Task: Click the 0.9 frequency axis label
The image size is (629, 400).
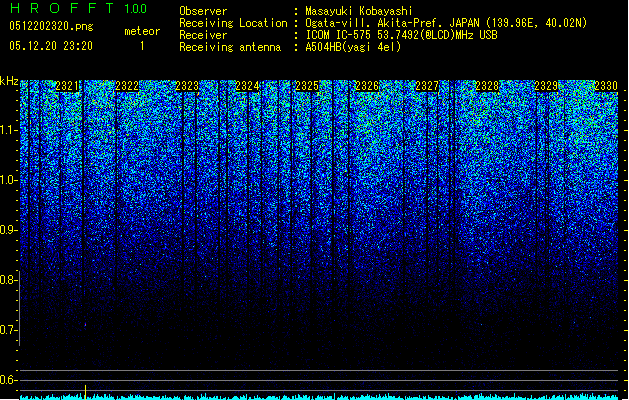Action: [x=9, y=230]
